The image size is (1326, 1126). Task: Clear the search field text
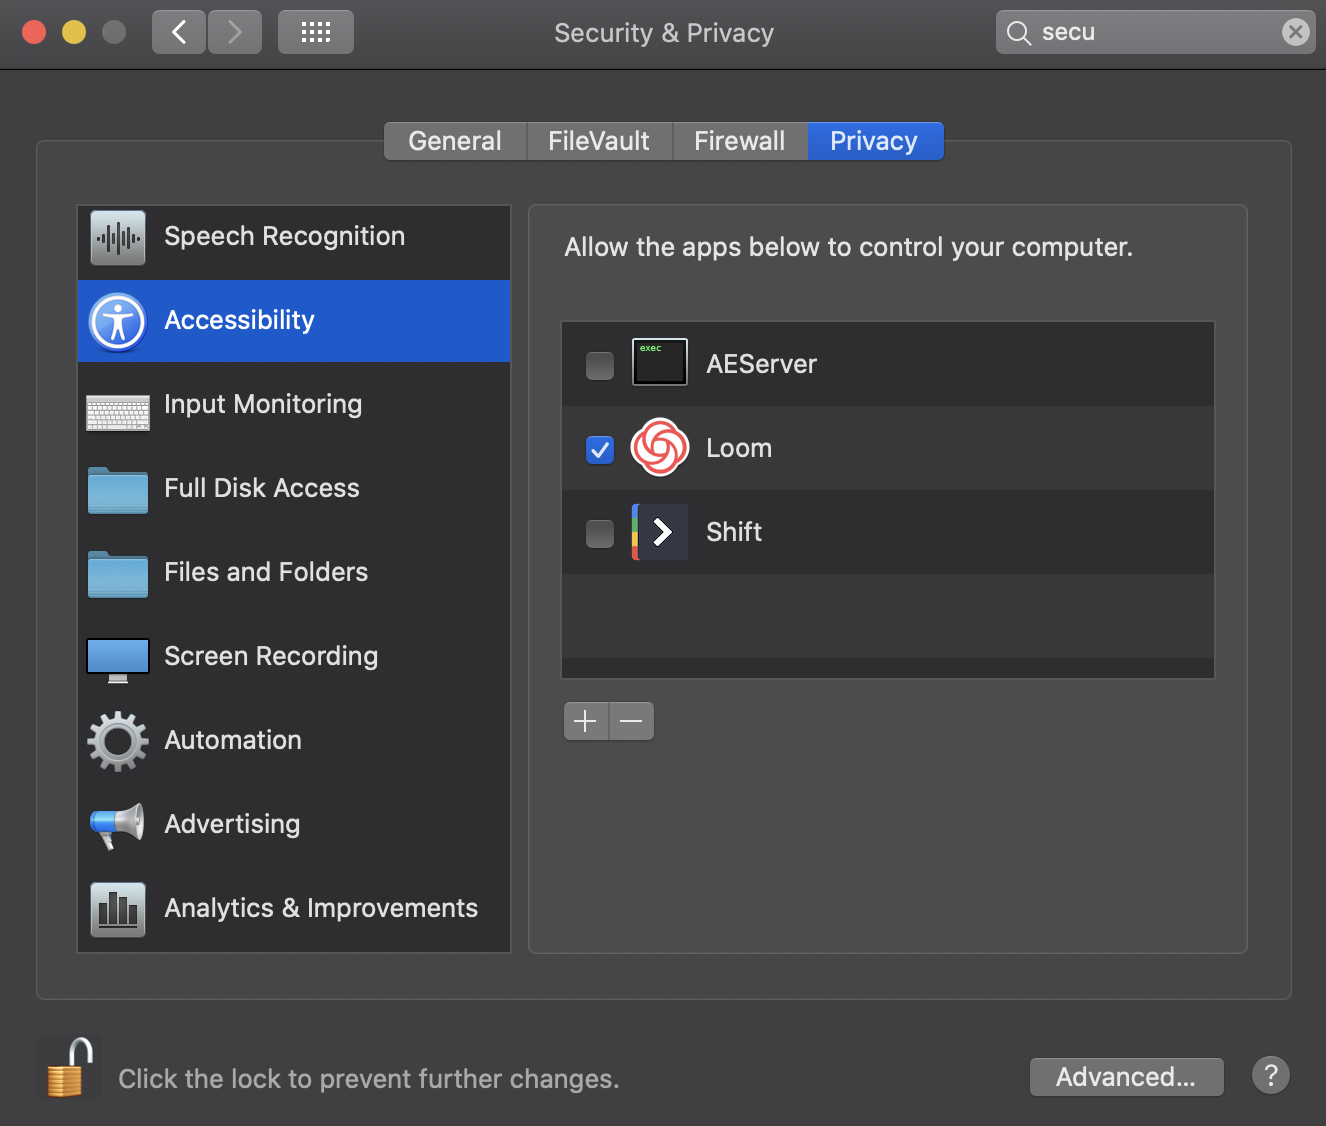coord(1295,32)
